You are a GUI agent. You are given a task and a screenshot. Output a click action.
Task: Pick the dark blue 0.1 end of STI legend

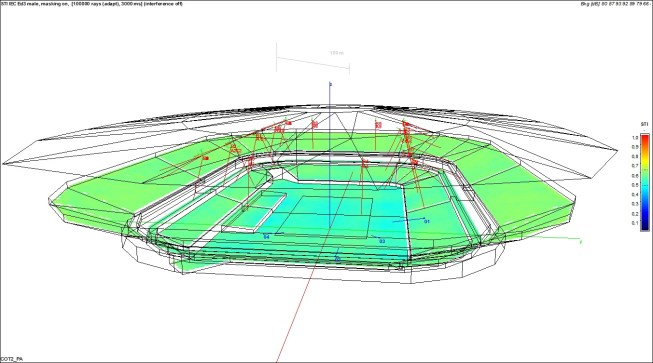pyautogui.click(x=644, y=224)
